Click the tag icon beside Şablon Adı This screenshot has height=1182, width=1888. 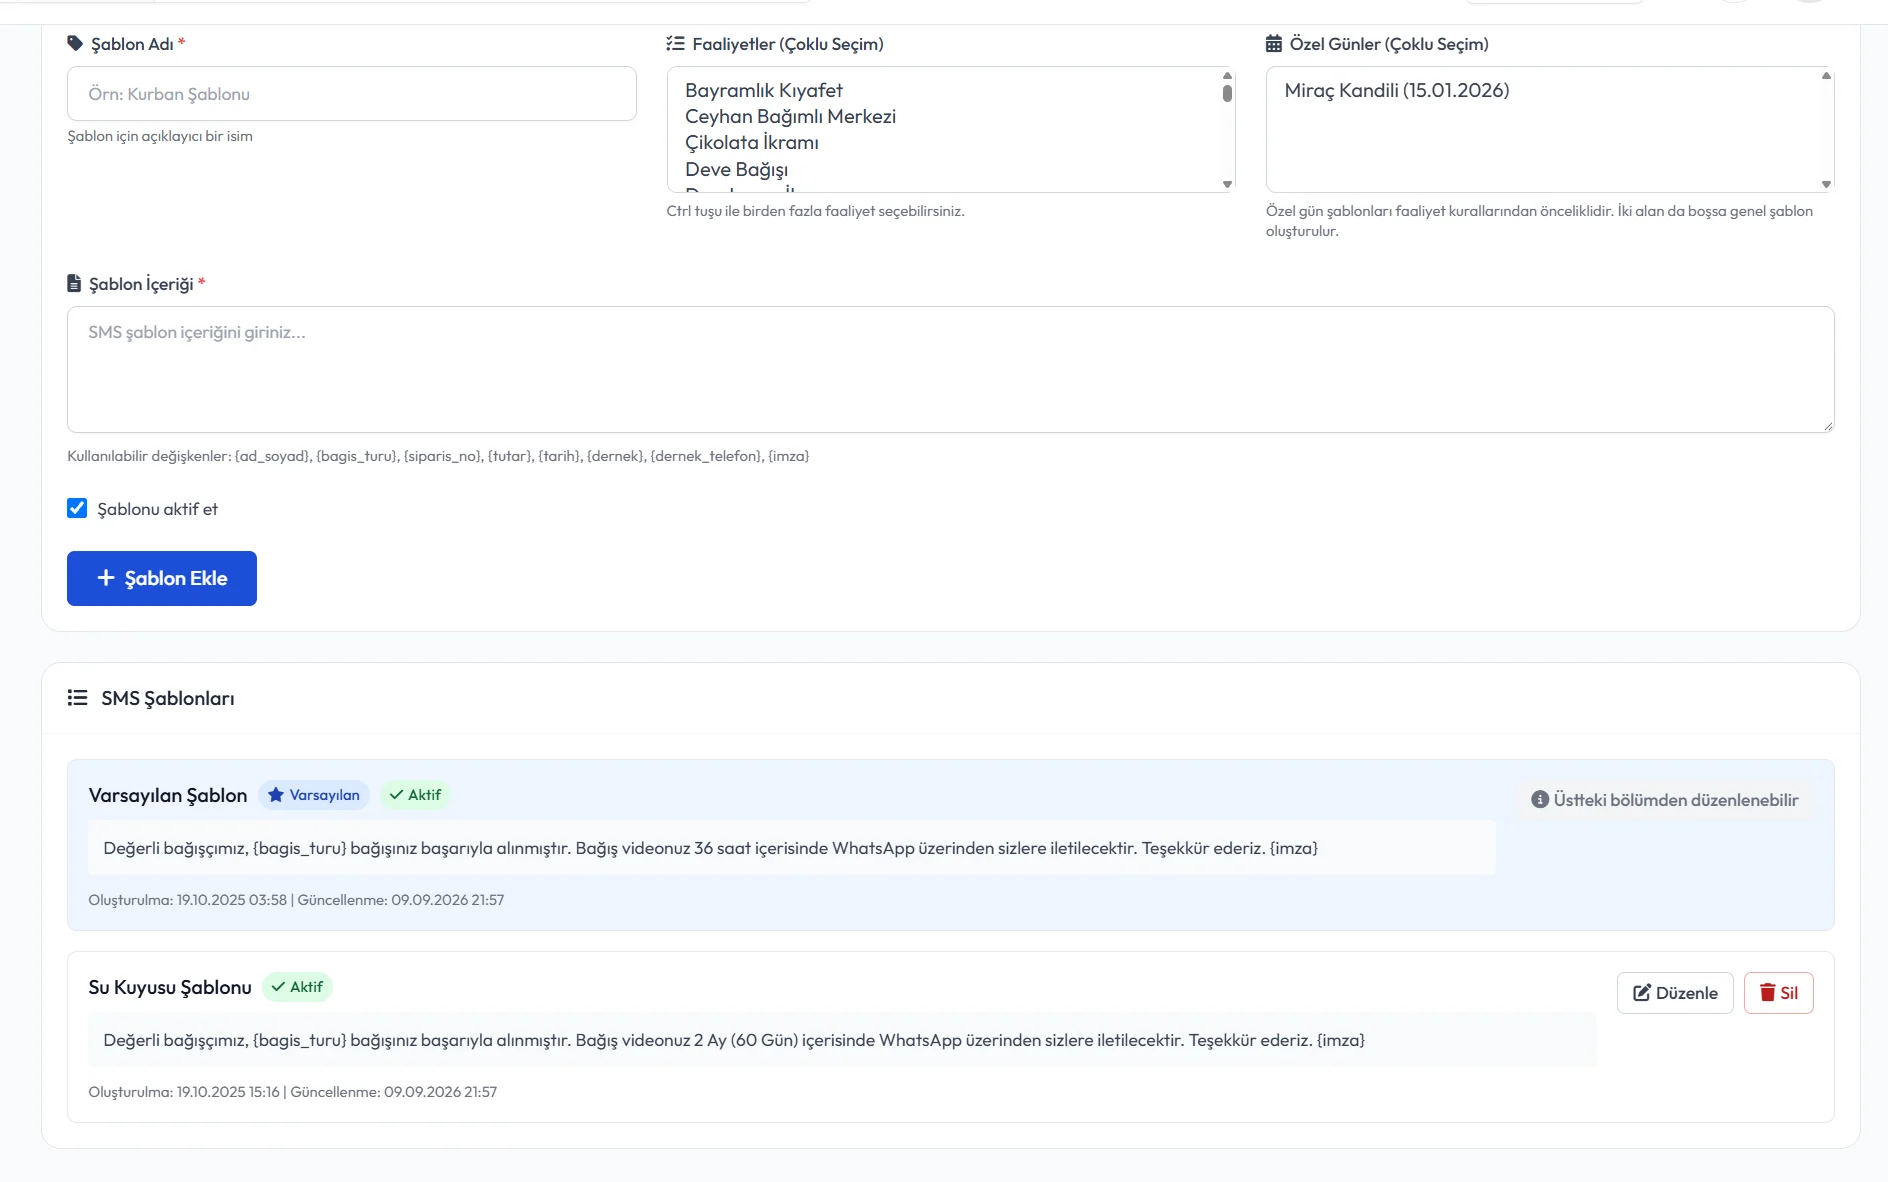coord(75,44)
